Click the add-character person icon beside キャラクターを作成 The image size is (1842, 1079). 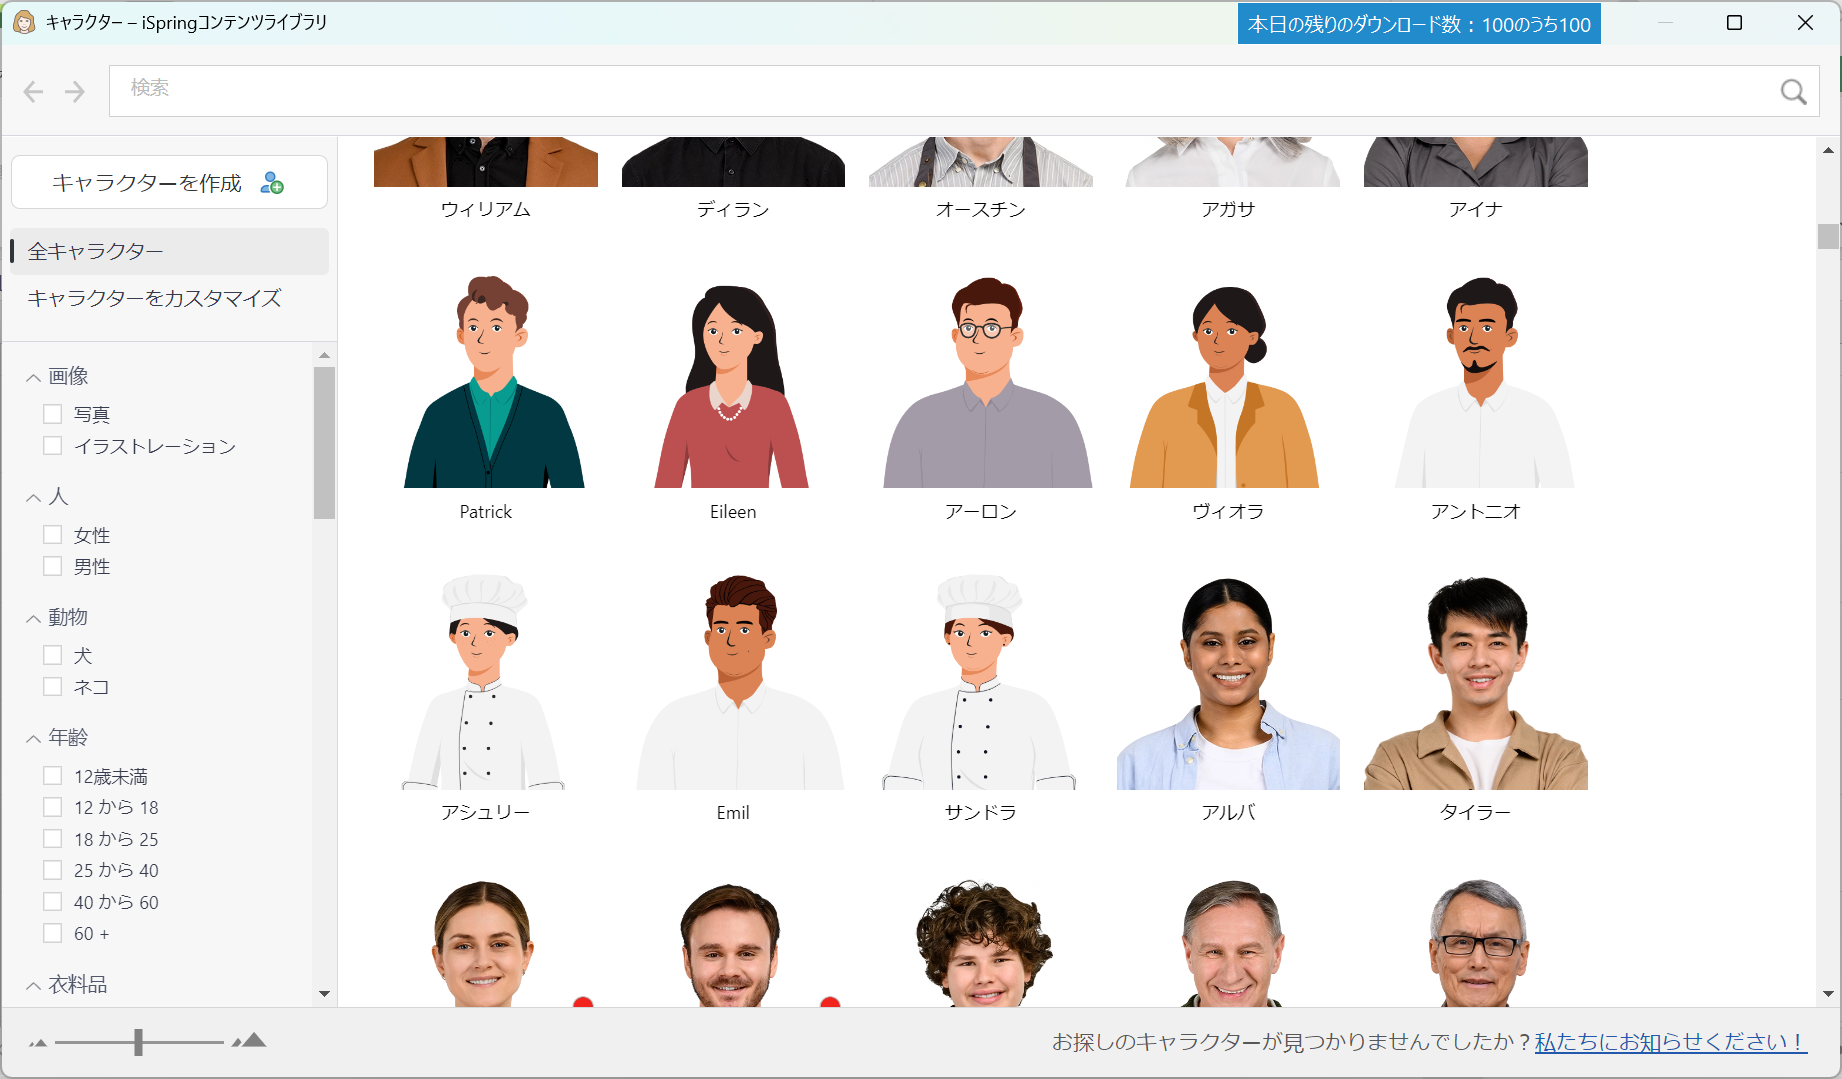(x=272, y=183)
